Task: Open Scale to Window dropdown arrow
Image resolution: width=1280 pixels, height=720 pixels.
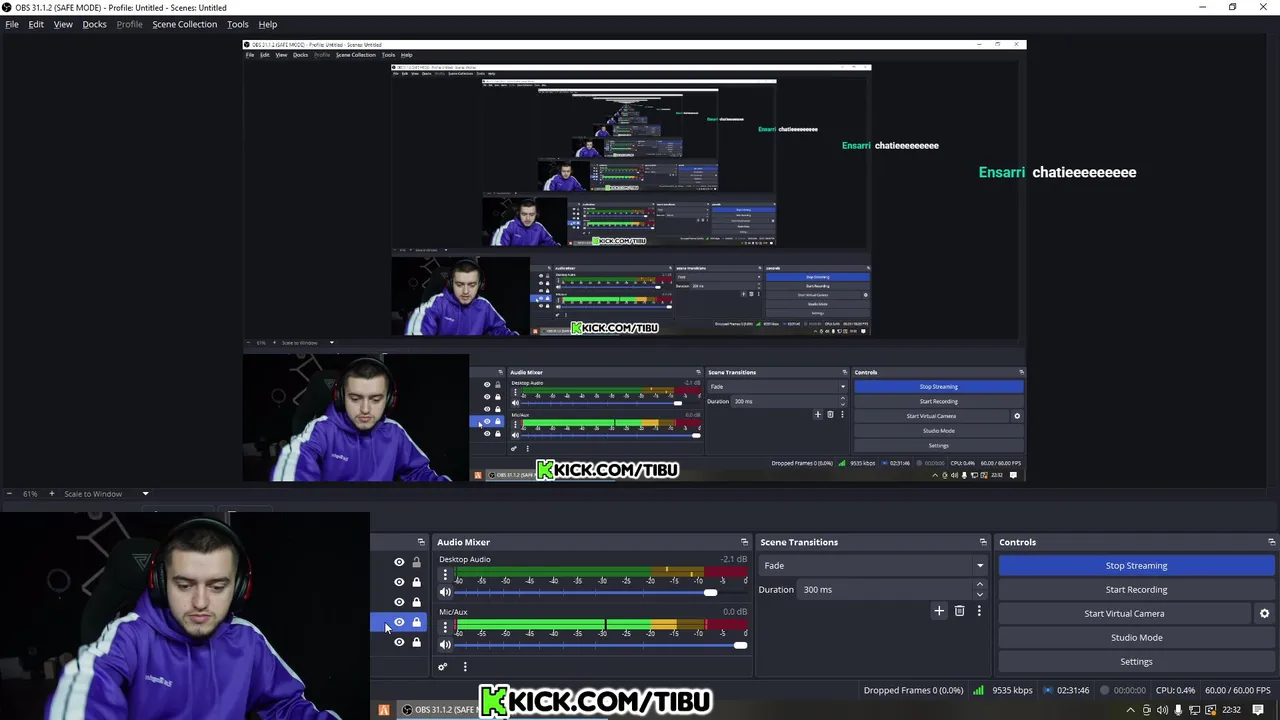Action: 145,493
